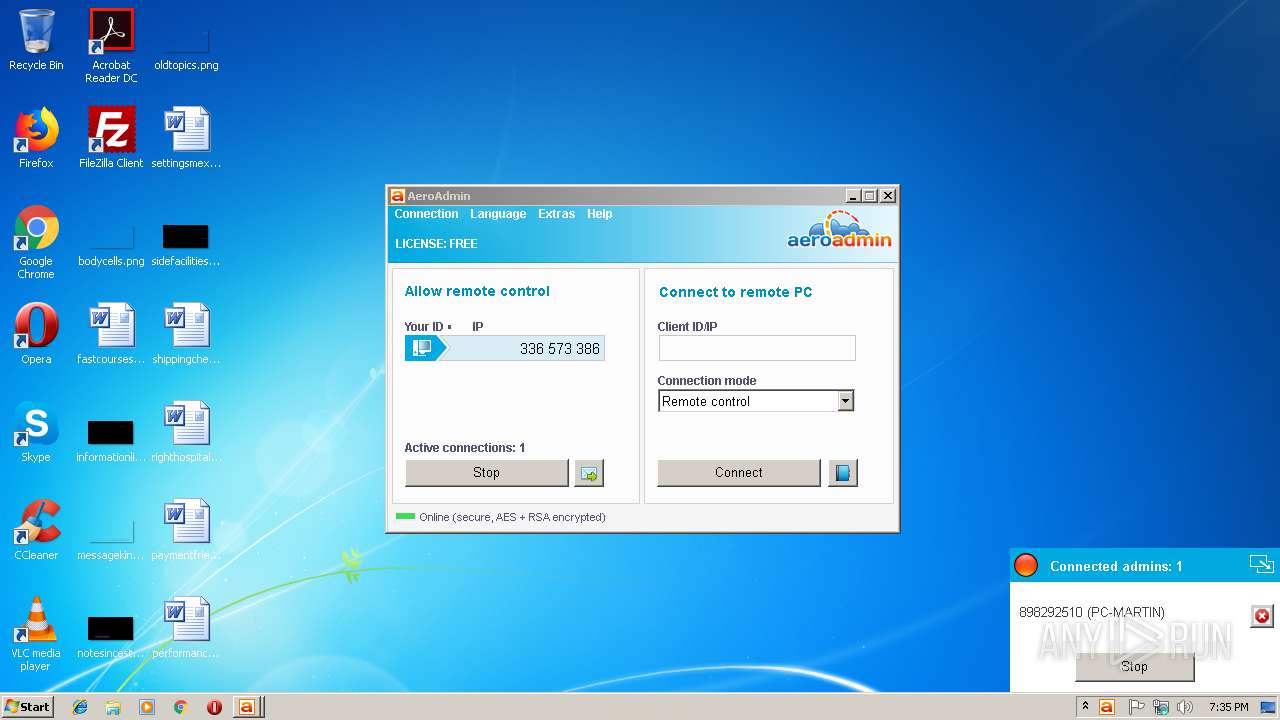Select the paymentfrie... Word document icon

click(x=186, y=530)
